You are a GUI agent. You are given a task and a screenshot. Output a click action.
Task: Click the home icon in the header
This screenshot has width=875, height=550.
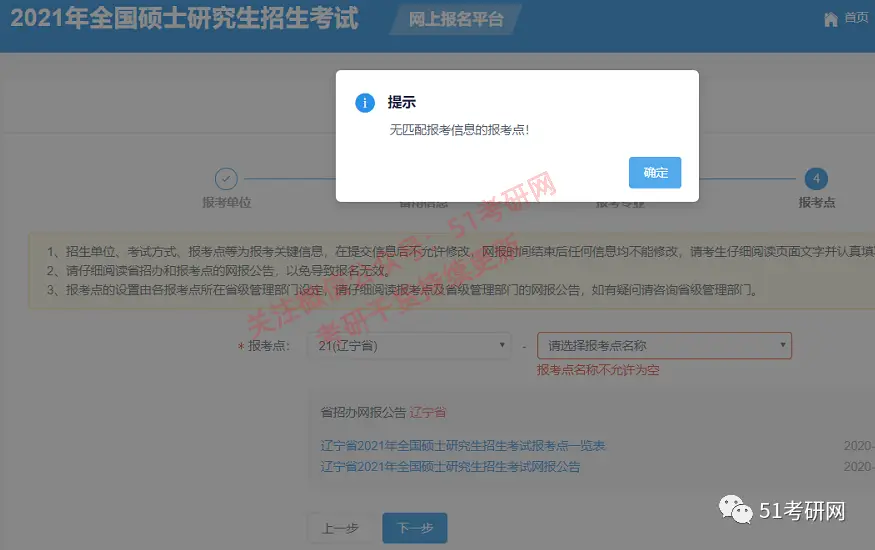831,20
